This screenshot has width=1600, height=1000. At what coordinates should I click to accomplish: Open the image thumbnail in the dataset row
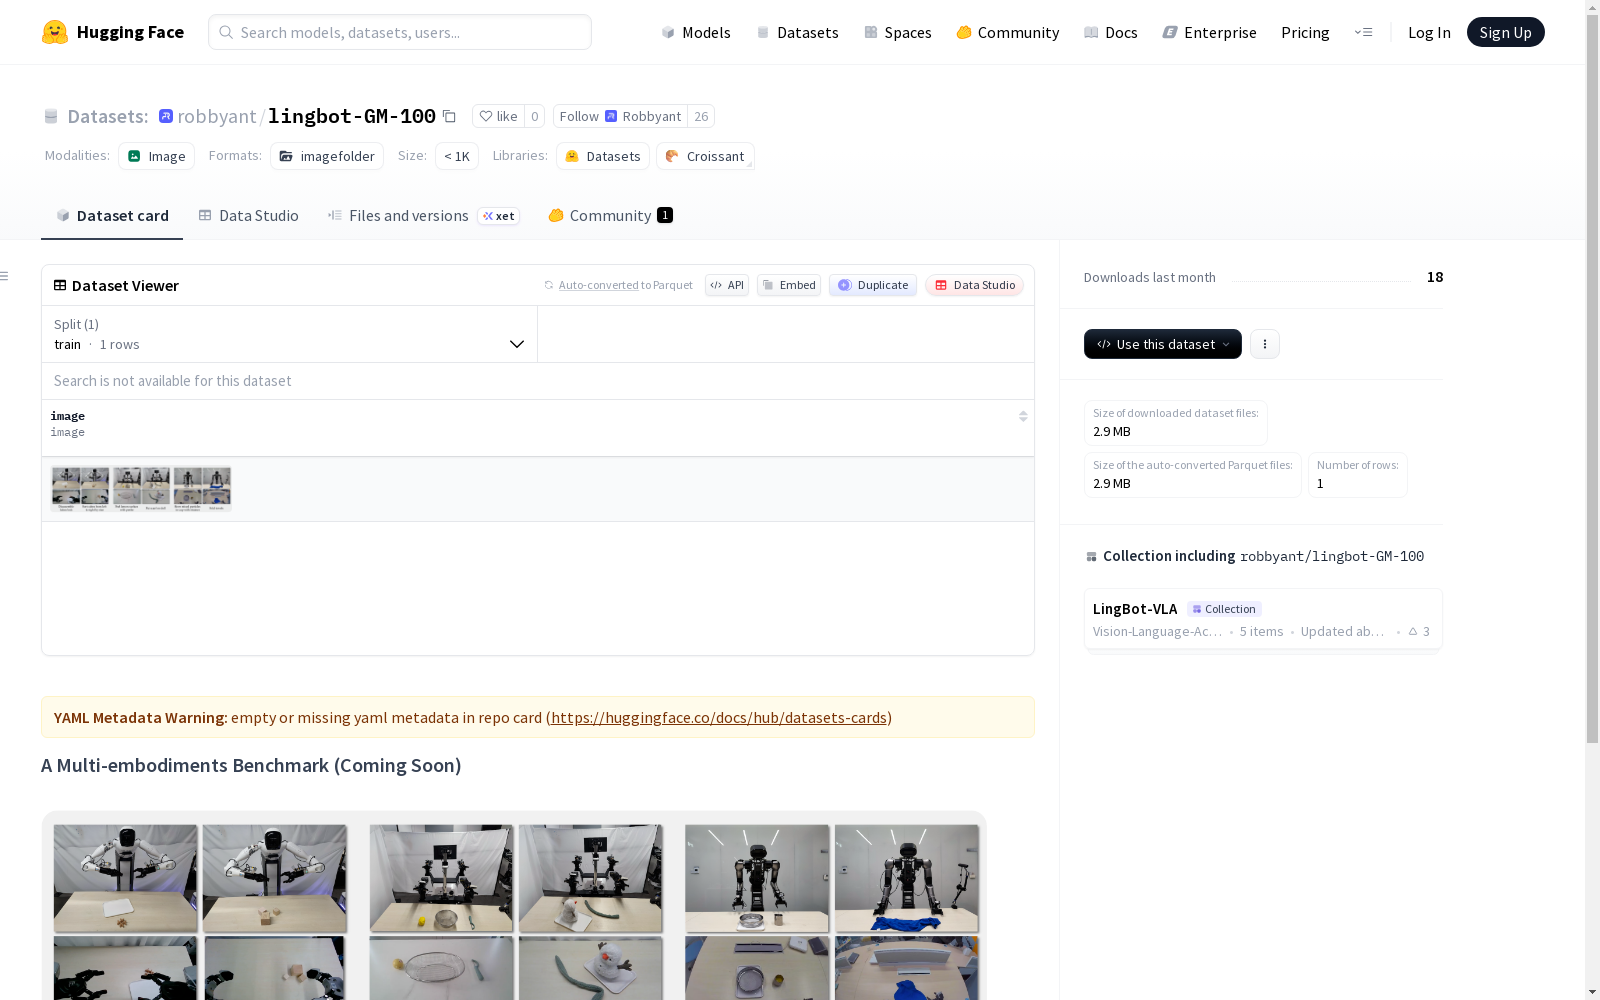point(141,489)
